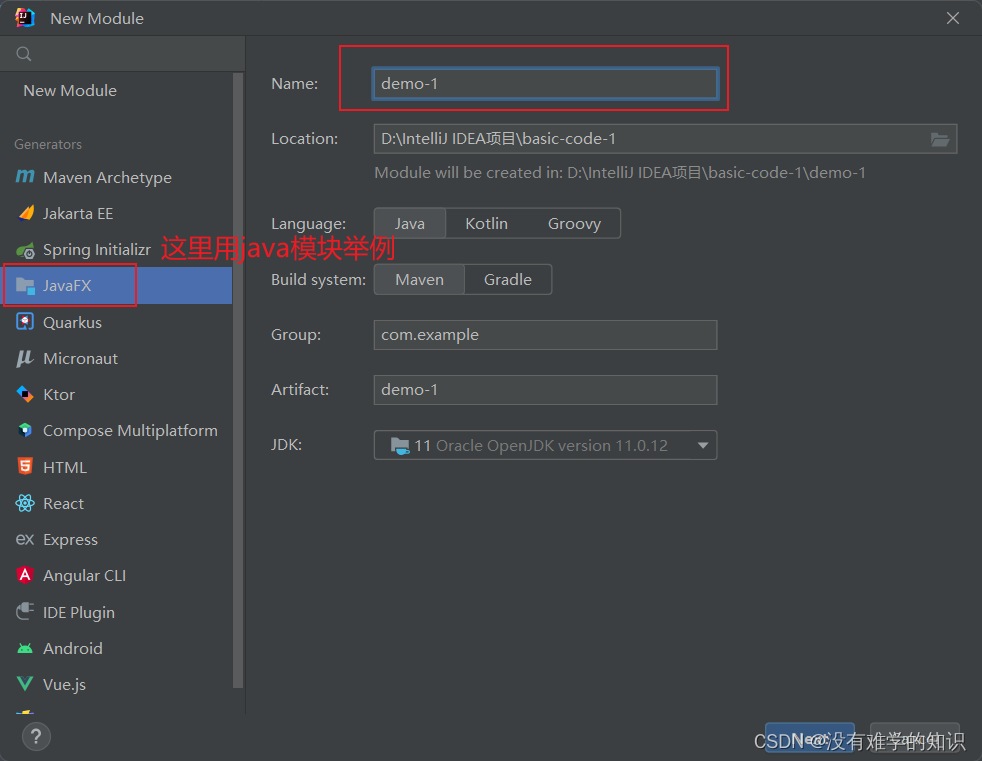Browse folder icon in Location field
Image resolution: width=982 pixels, height=761 pixels.
point(939,139)
